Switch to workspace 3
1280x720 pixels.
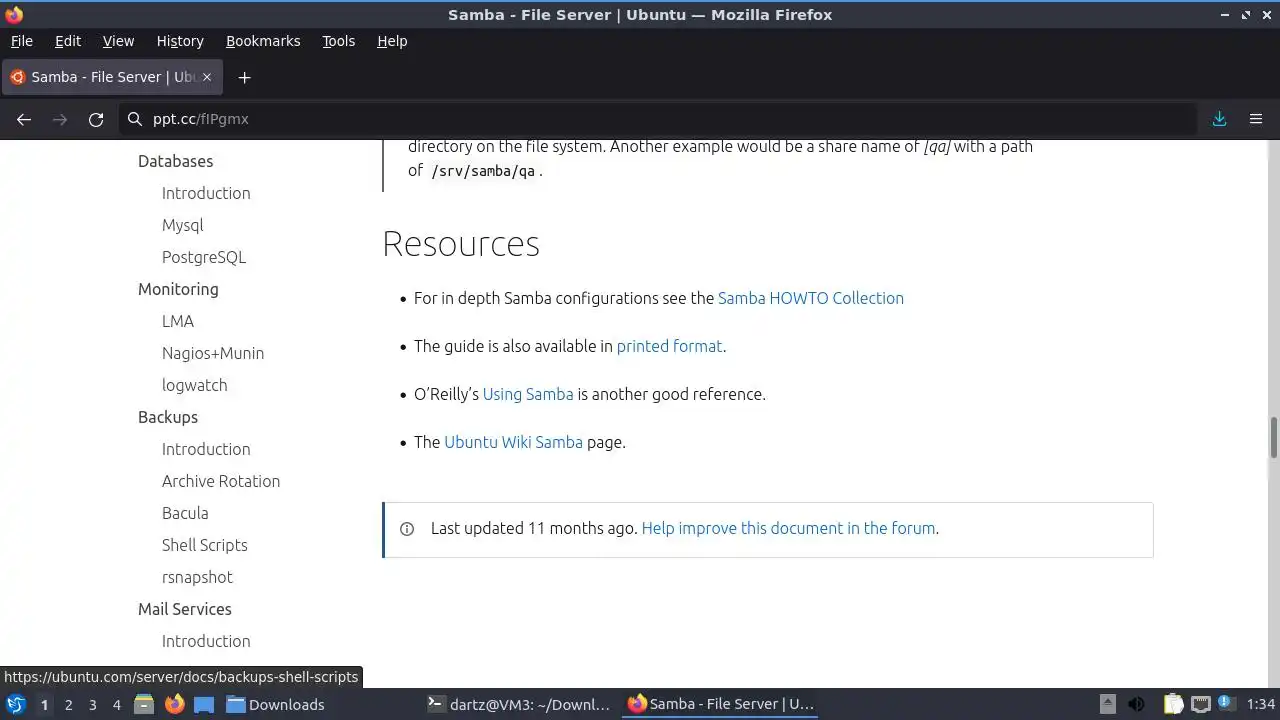(x=92, y=705)
